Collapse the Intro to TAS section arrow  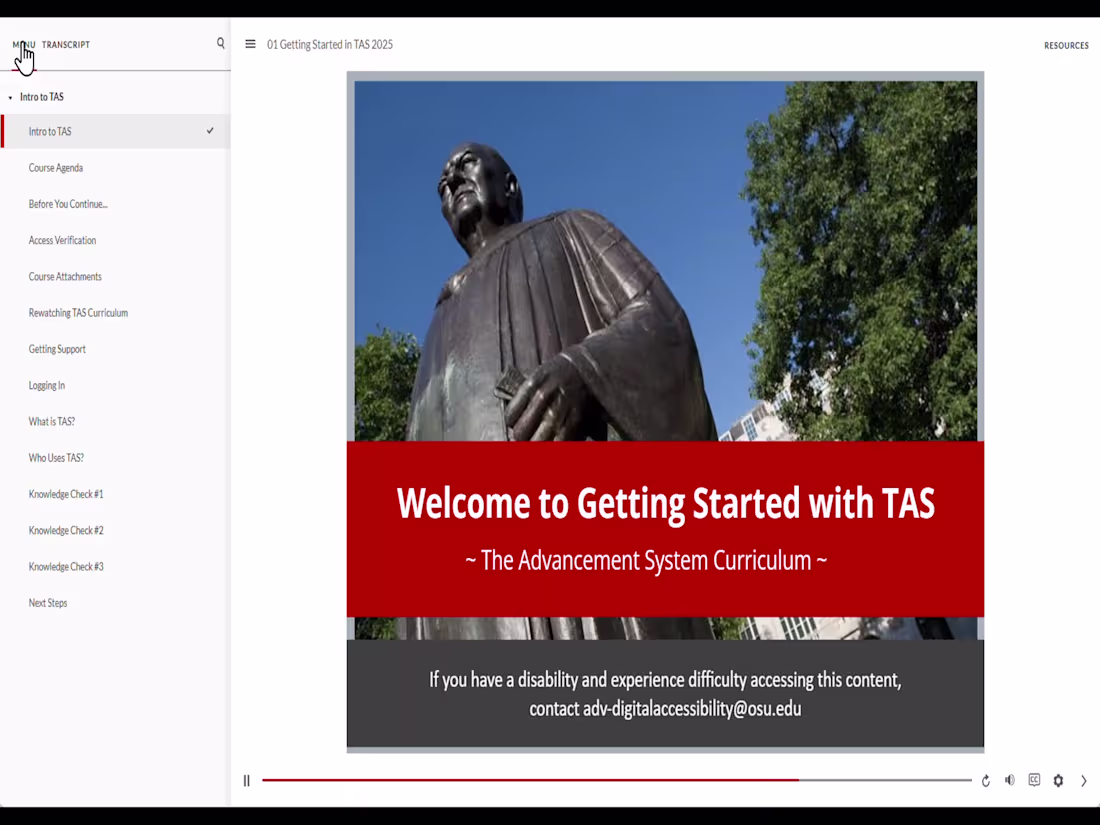pos(10,98)
